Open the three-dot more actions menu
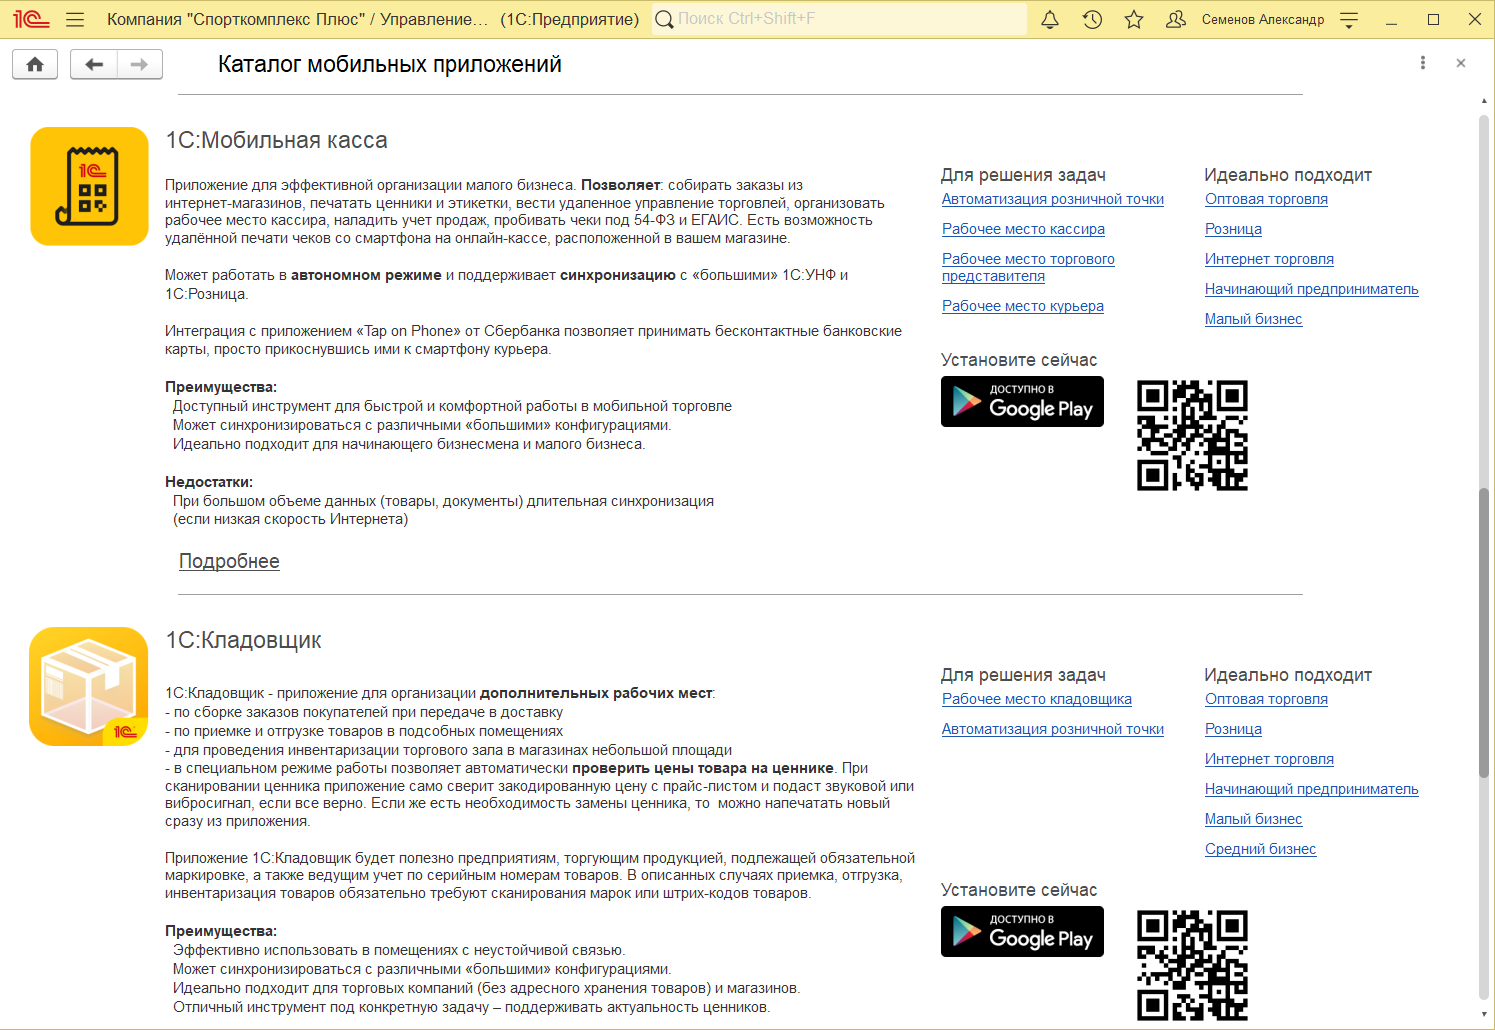The height and width of the screenshot is (1030, 1495). [x=1422, y=63]
